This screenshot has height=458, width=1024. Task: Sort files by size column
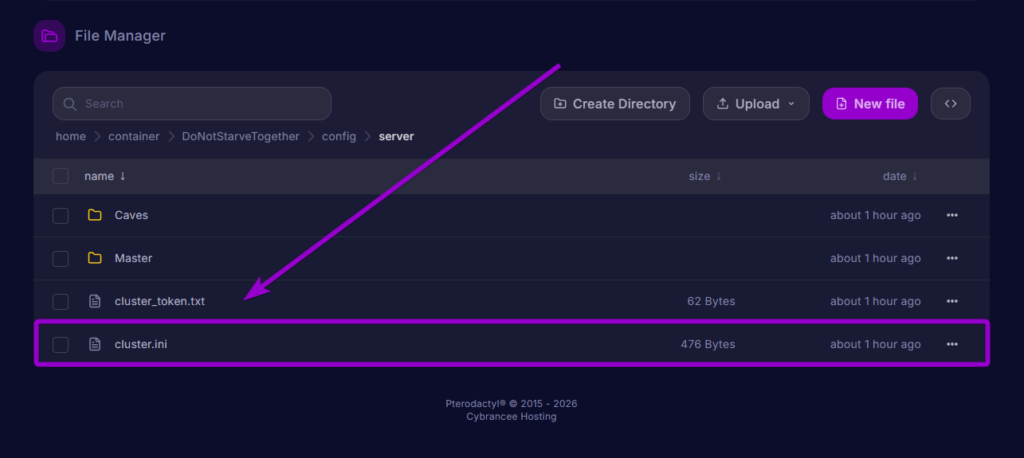705,176
